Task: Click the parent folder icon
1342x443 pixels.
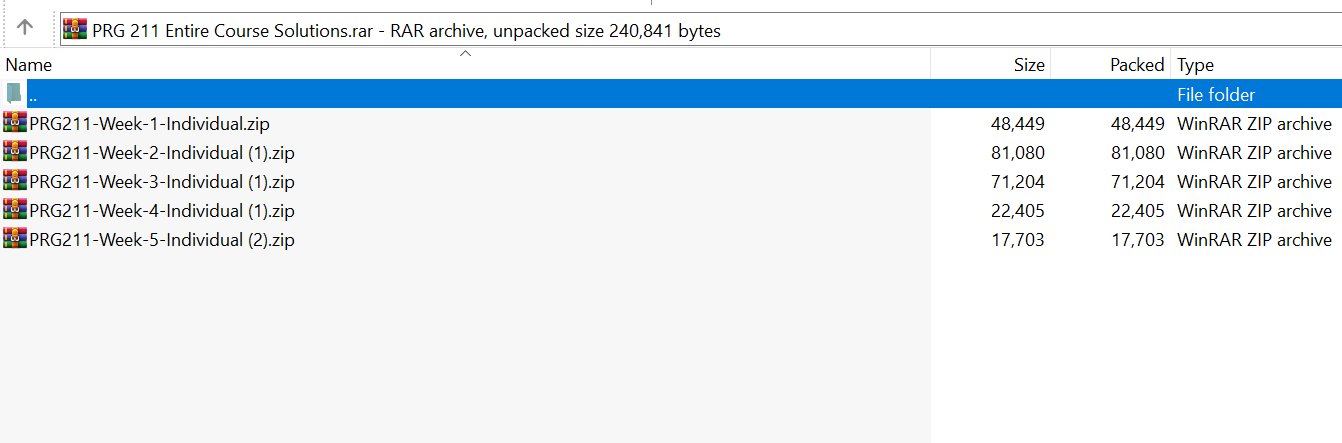Action: point(14,94)
